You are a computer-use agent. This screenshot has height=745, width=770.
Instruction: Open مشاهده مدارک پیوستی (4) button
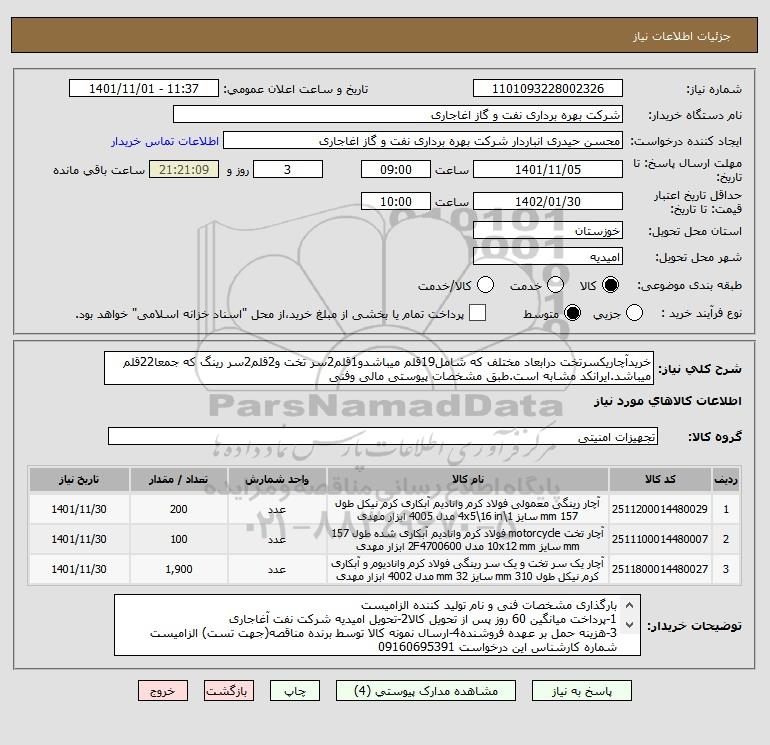426,691
